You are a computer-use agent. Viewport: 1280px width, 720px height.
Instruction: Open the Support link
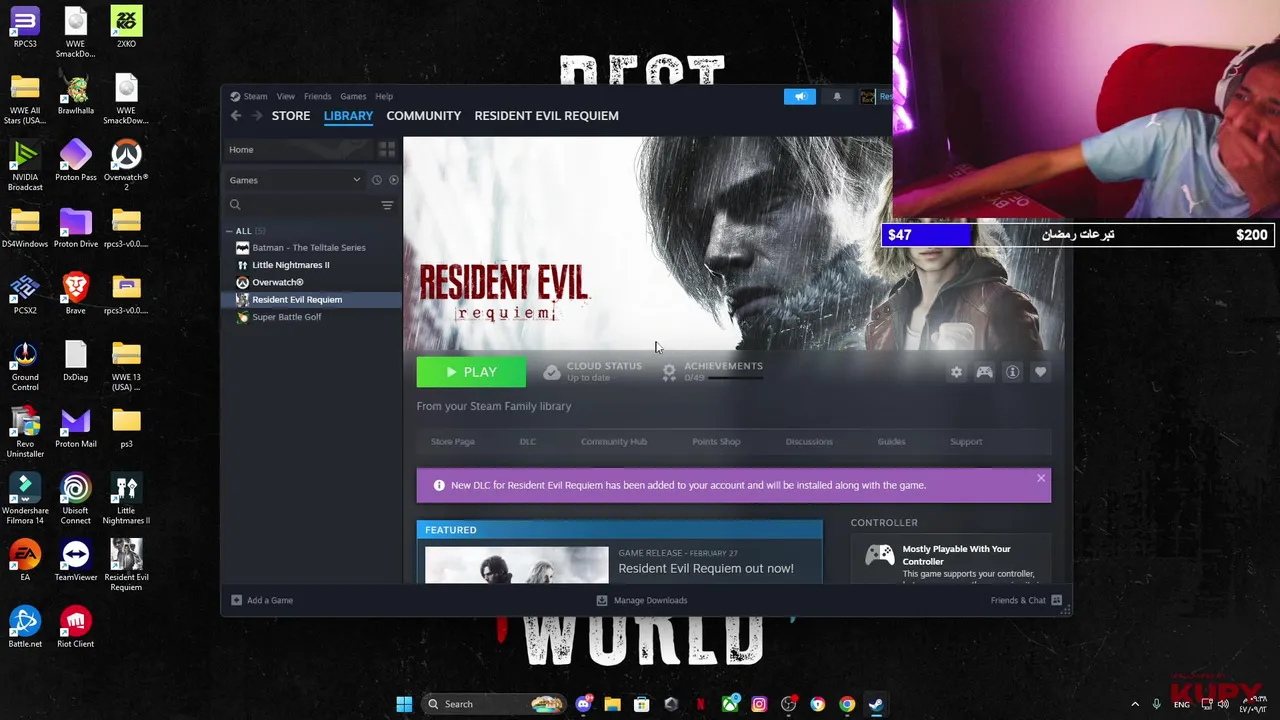tap(966, 441)
